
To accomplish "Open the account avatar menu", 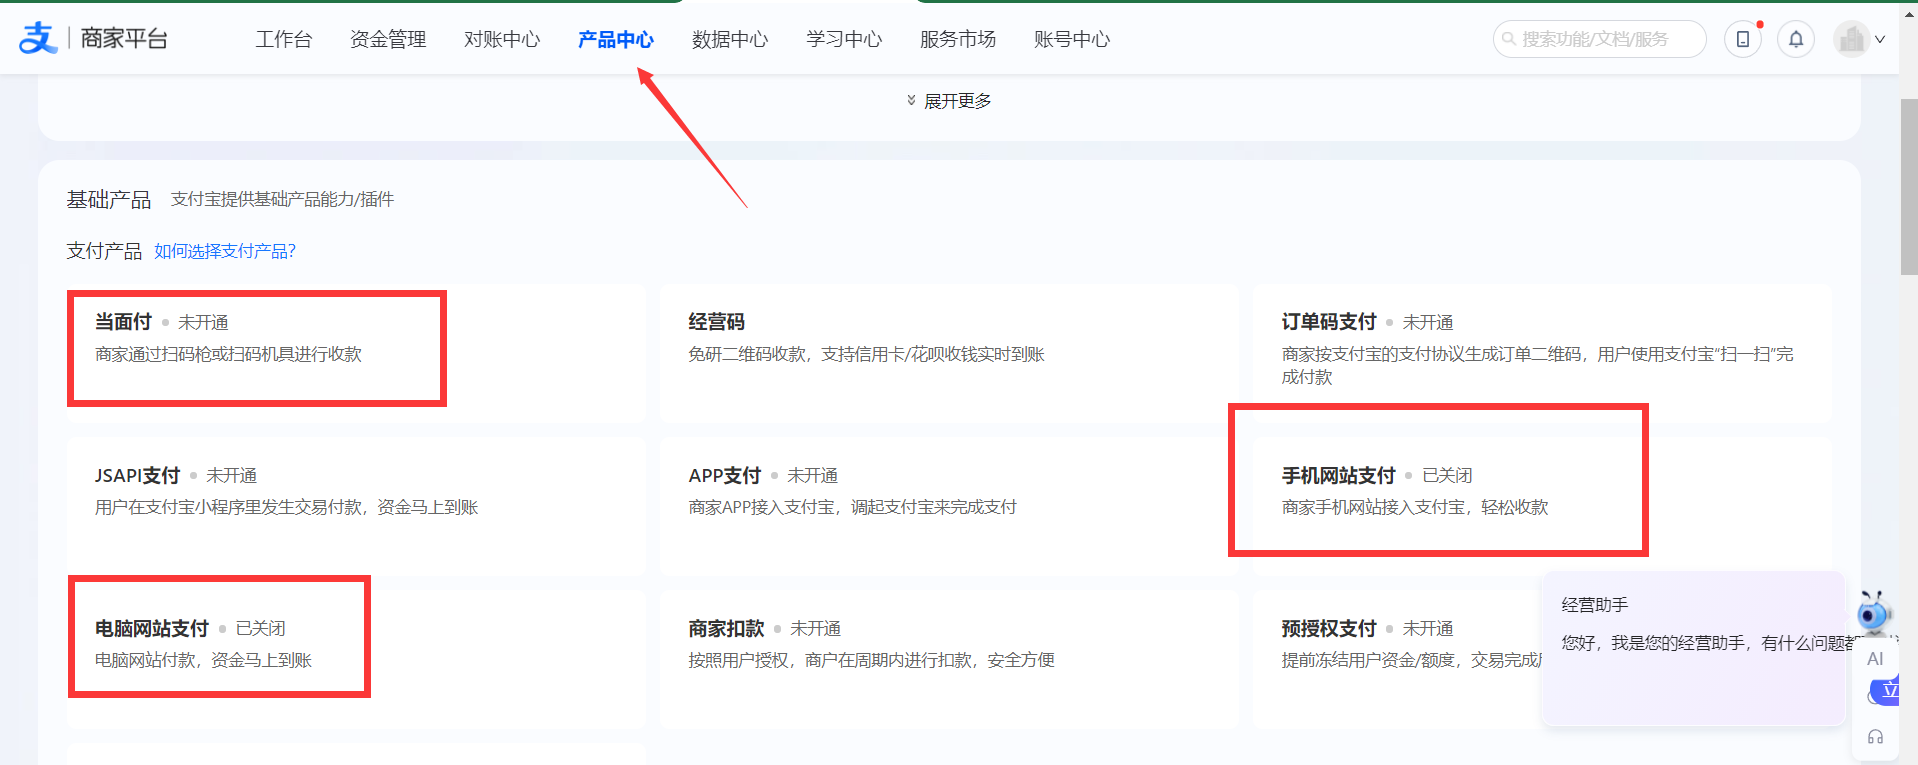I will coord(1860,39).
